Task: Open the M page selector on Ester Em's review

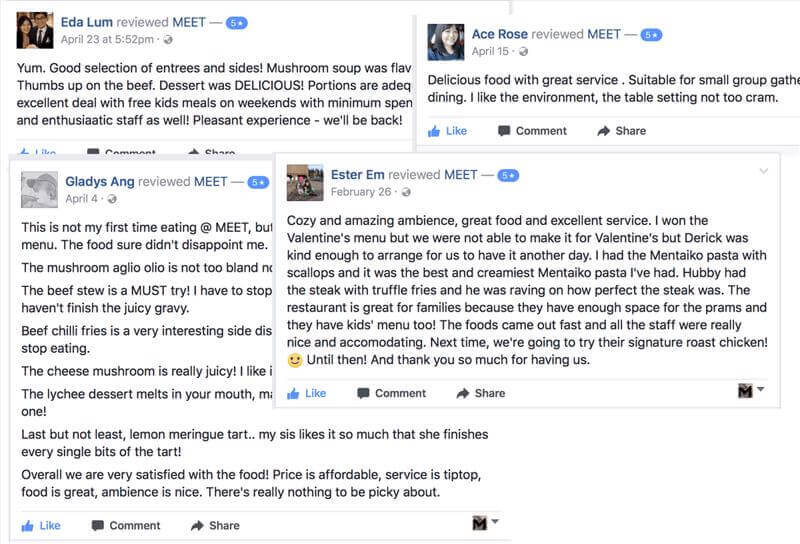Action: tap(750, 391)
